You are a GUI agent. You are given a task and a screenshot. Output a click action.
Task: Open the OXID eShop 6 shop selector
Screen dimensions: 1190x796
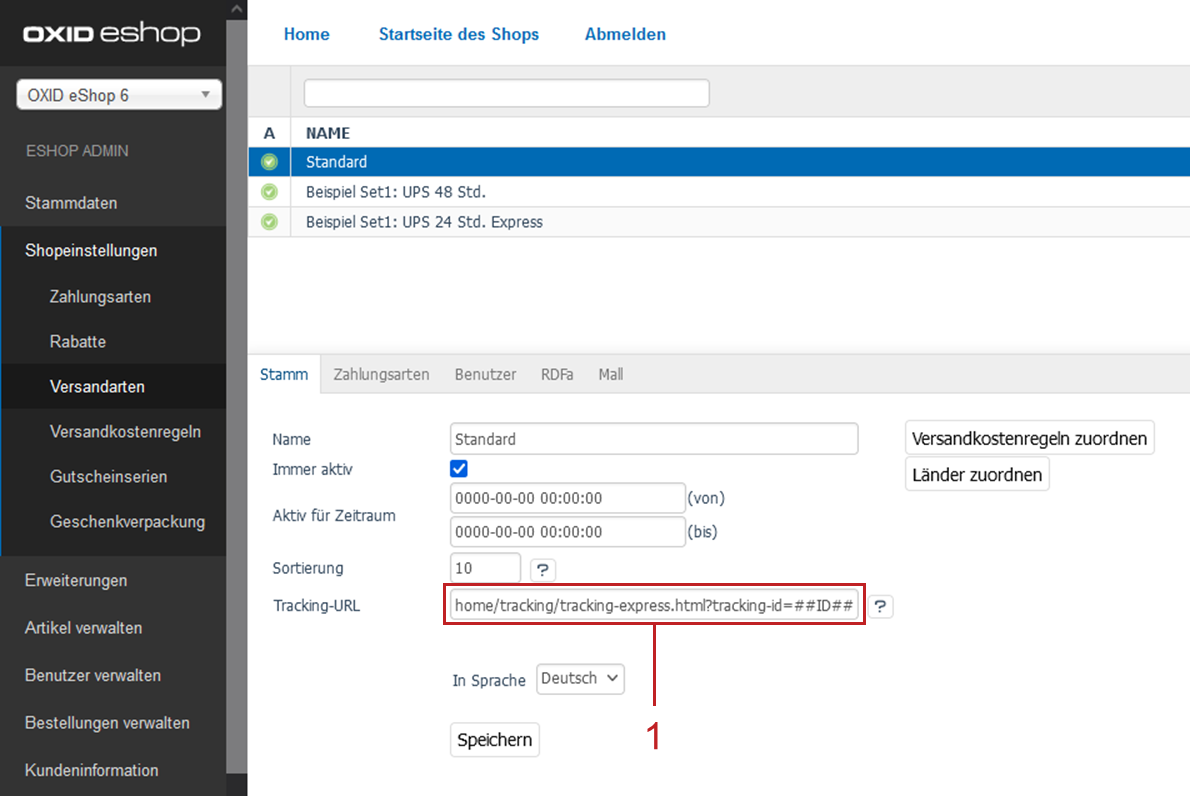(x=119, y=96)
